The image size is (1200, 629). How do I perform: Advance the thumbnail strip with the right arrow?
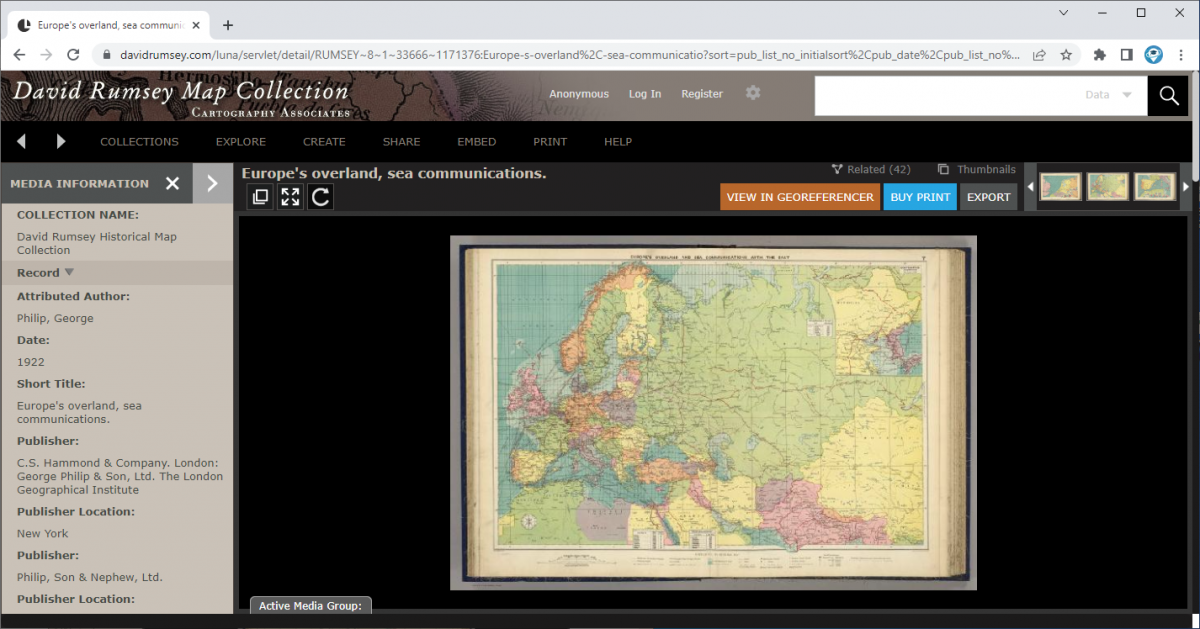1186,185
